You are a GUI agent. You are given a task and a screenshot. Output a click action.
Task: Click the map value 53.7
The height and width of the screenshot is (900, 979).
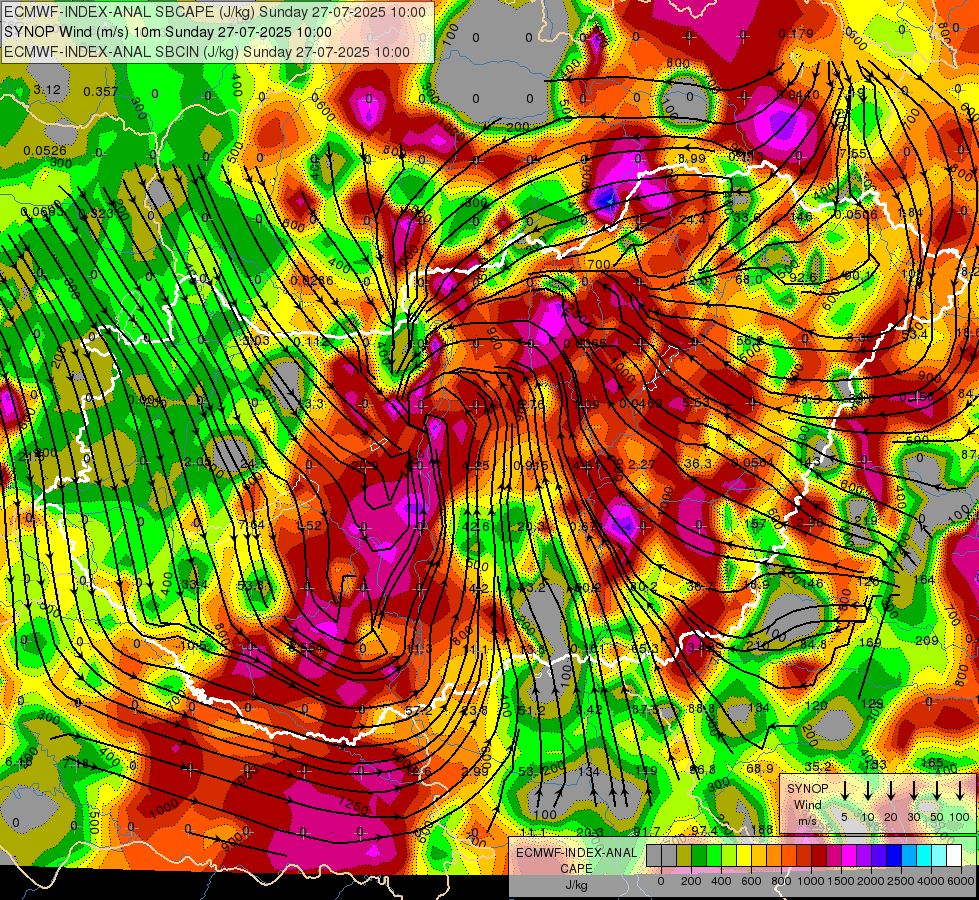tap(251, 586)
